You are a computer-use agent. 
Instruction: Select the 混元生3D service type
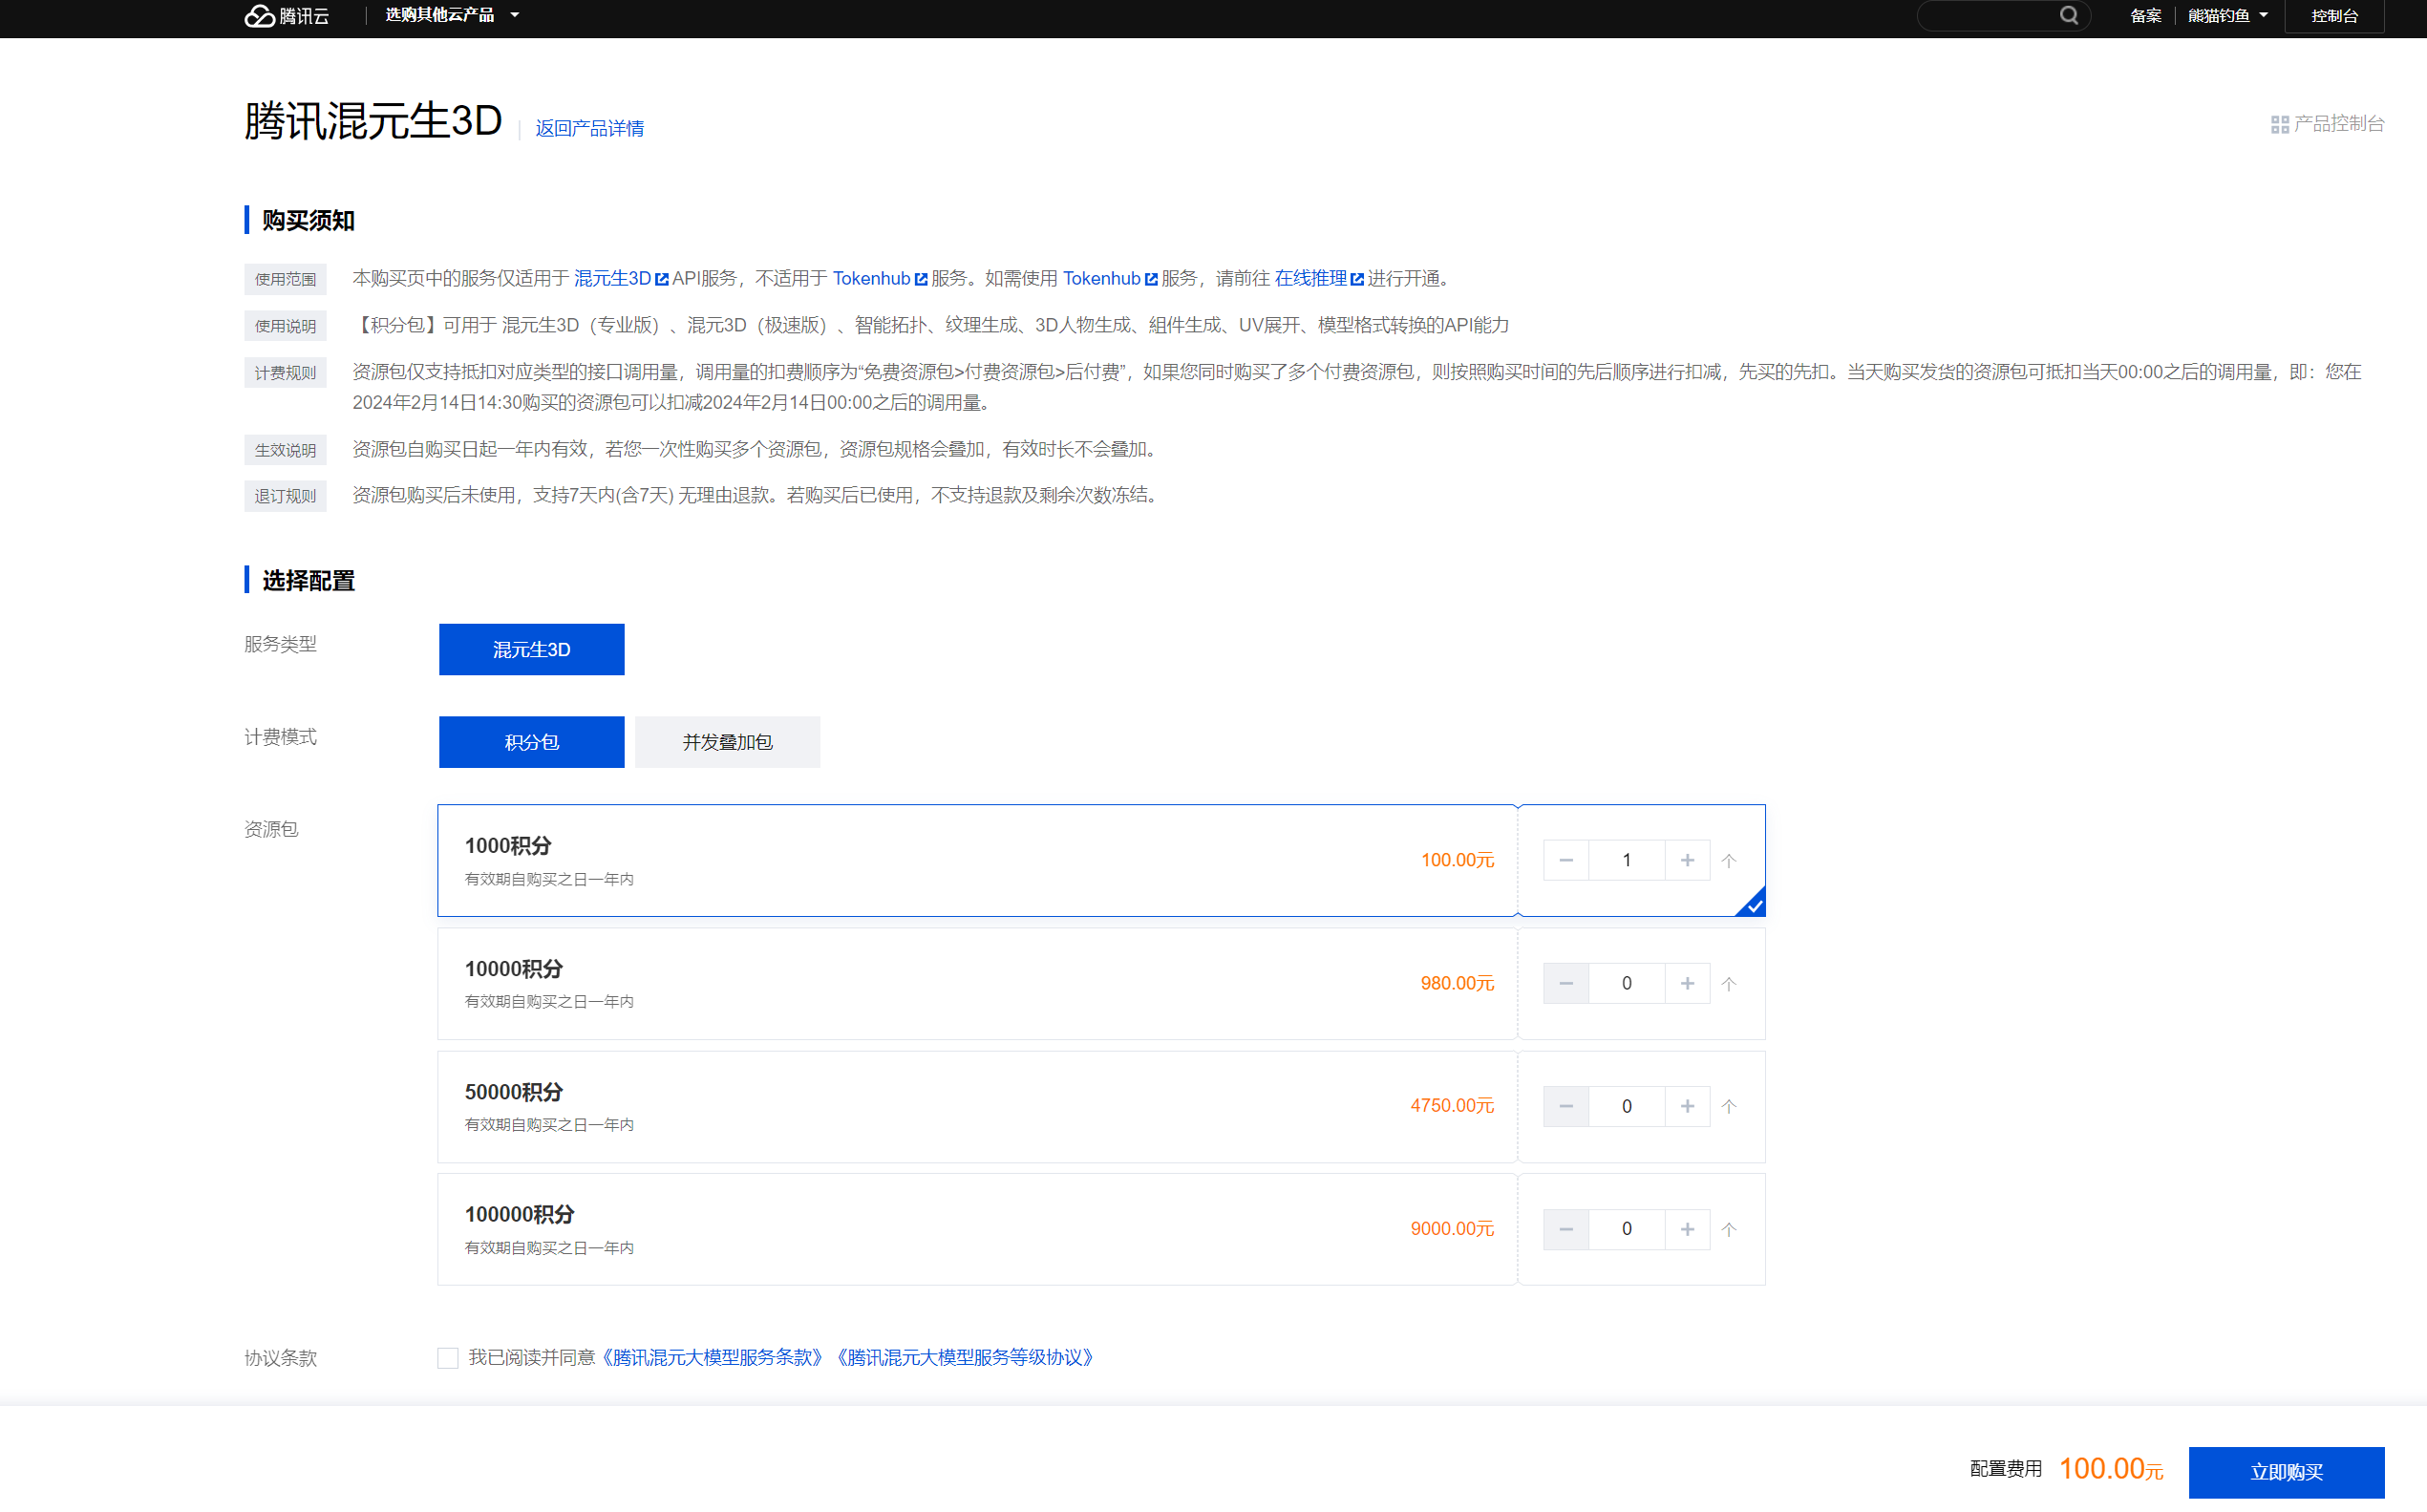531,650
